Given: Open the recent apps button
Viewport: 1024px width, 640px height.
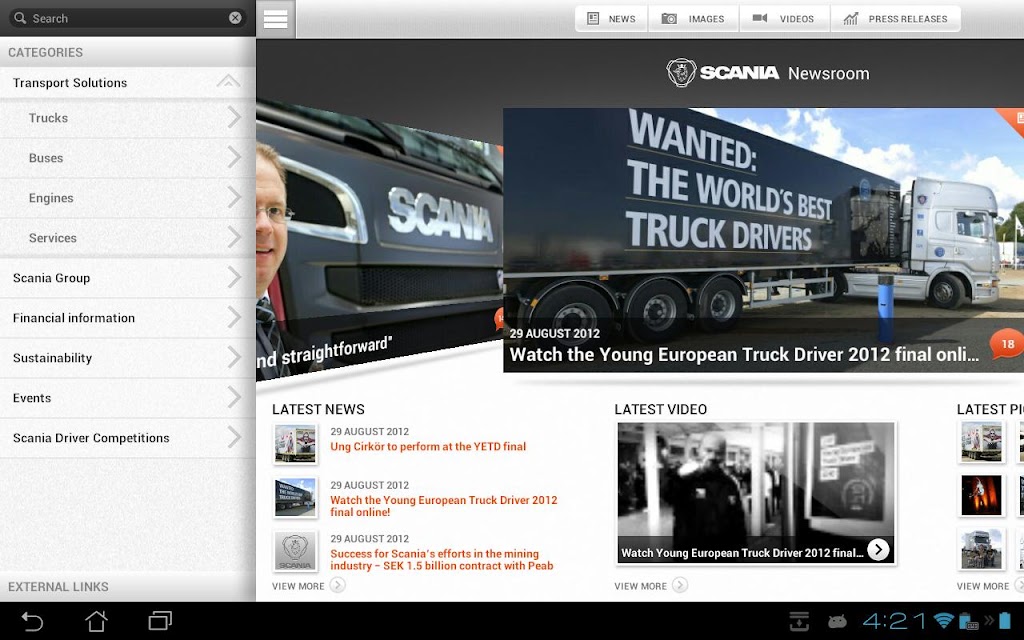Looking at the screenshot, I should click(x=160, y=621).
